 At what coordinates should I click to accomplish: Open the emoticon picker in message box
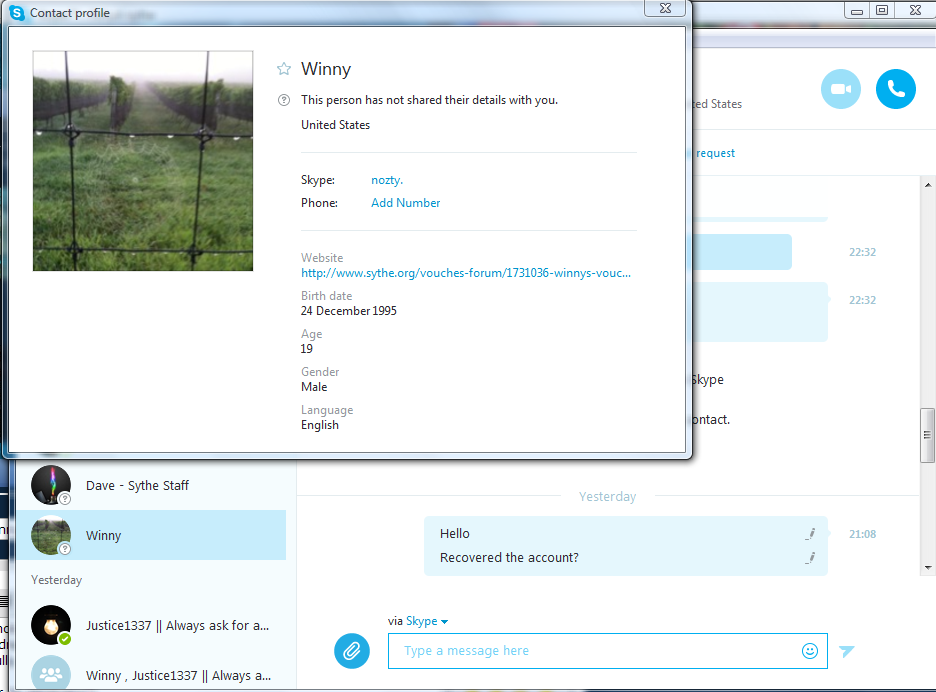pos(809,651)
